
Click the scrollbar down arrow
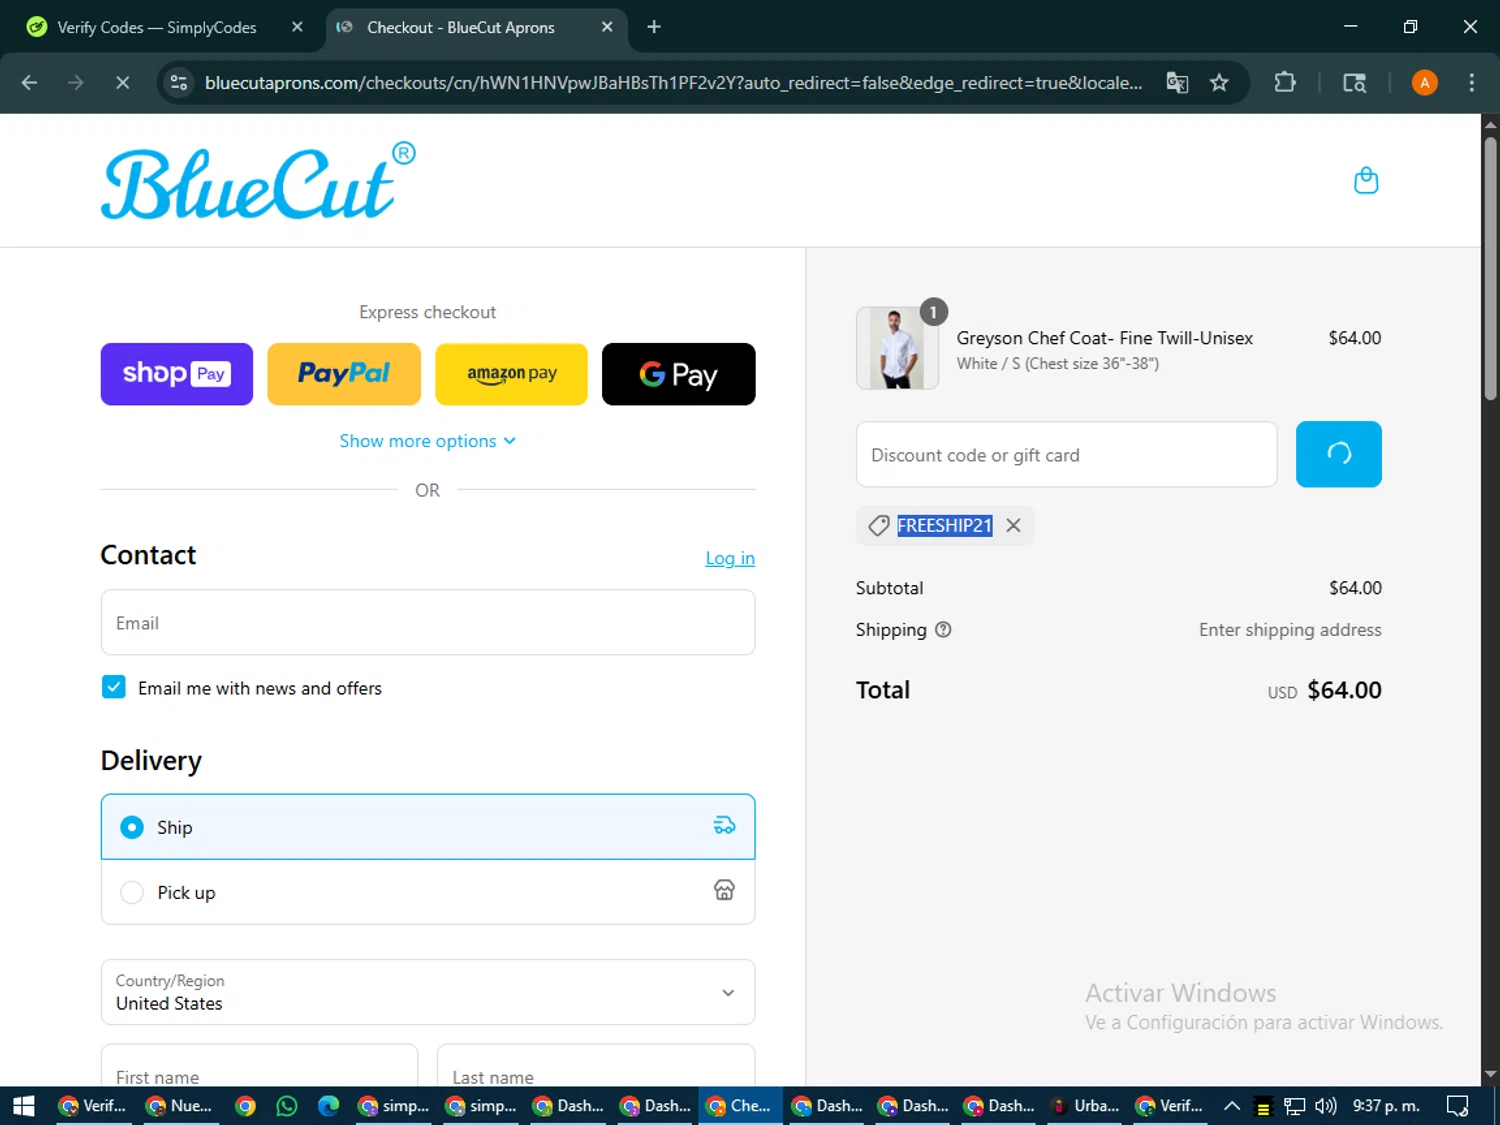1490,1075
